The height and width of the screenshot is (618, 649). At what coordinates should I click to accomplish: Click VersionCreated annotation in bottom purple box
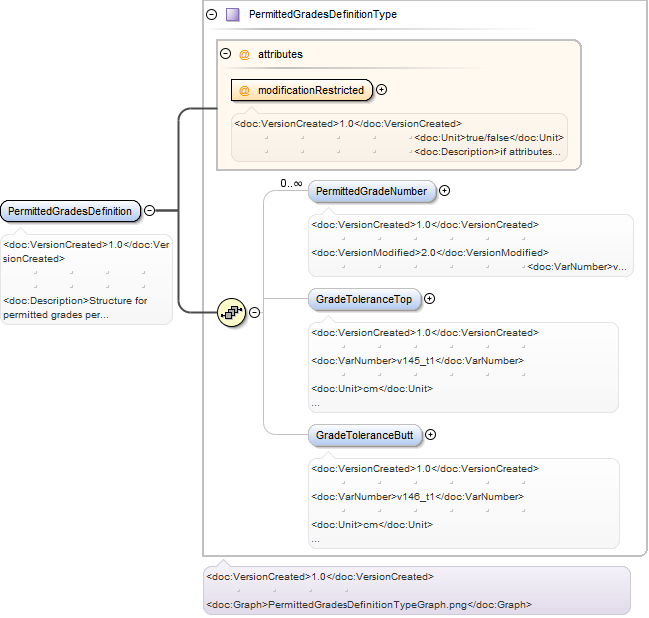320,577
